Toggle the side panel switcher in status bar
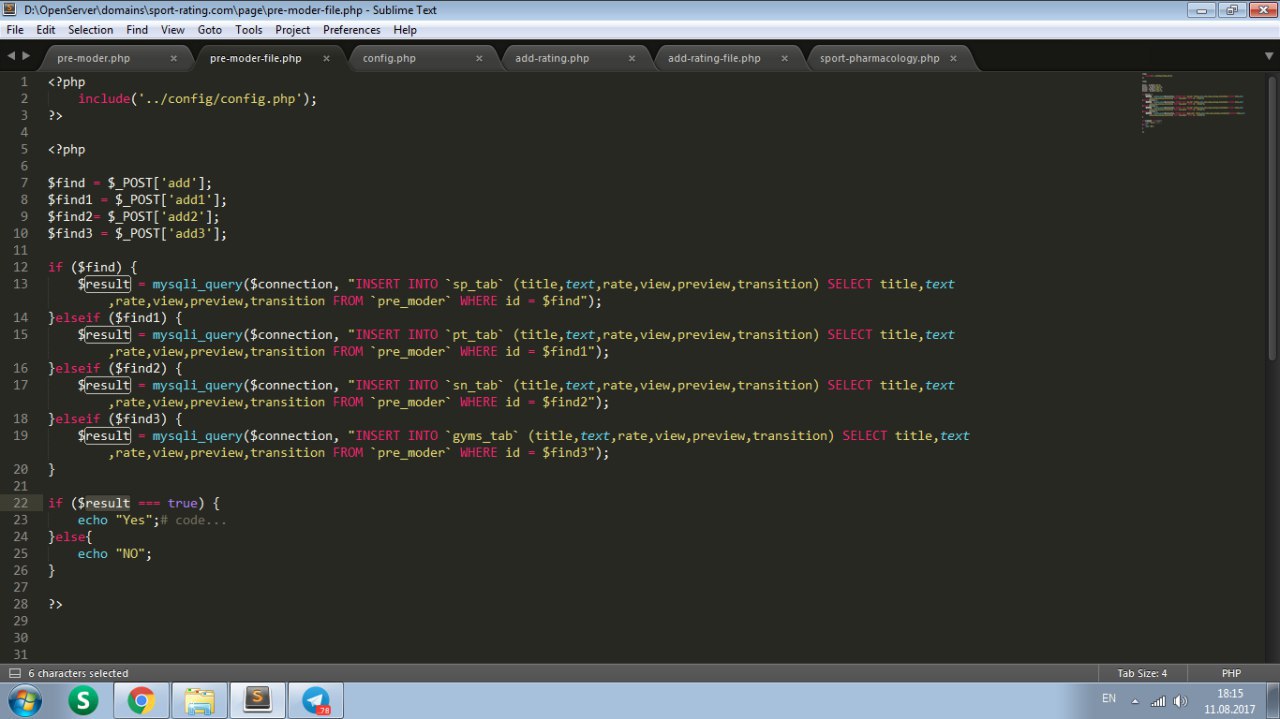The height and width of the screenshot is (719, 1280). point(14,673)
